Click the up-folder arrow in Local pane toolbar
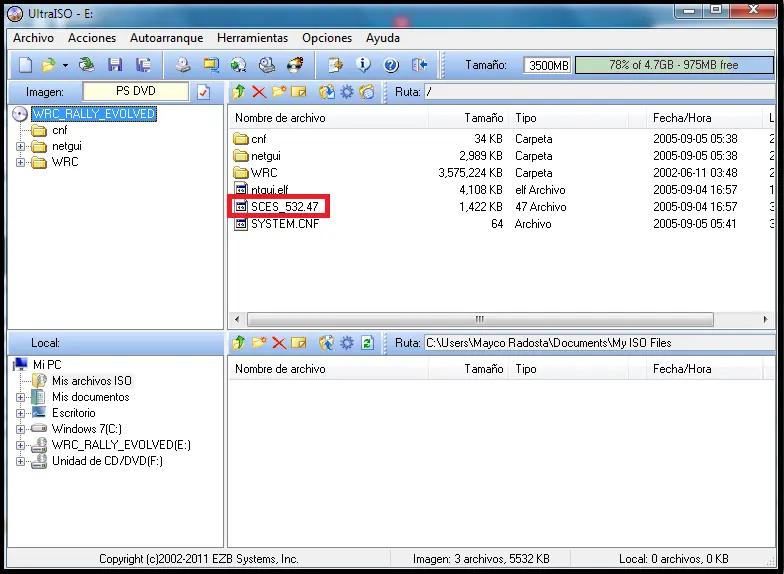The image size is (784, 574). [239, 342]
